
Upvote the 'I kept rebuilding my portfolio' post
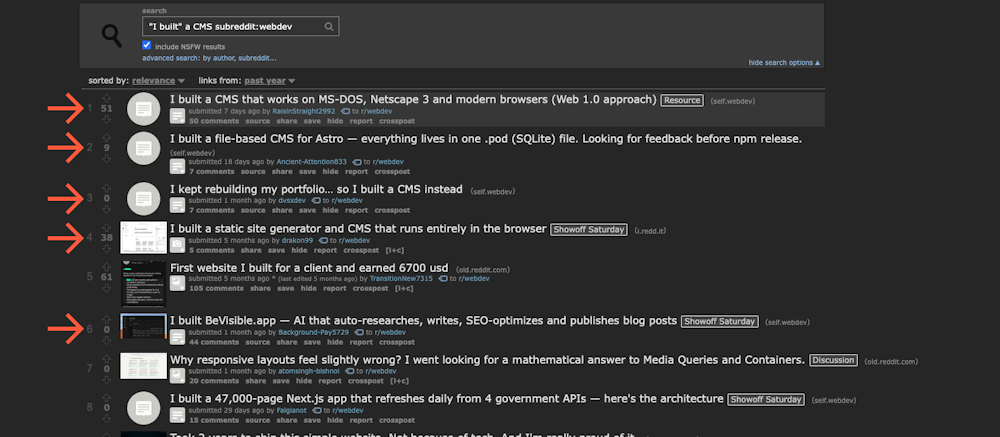pyautogui.click(x=107, y=188)
